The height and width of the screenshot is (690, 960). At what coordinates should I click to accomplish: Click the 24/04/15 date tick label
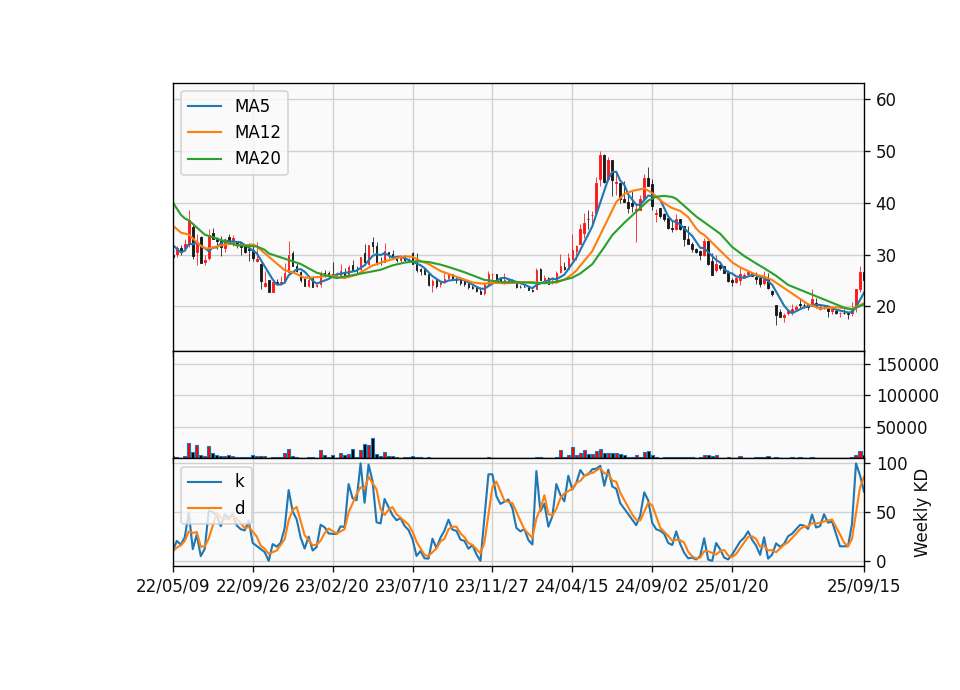tap(572, 586)
